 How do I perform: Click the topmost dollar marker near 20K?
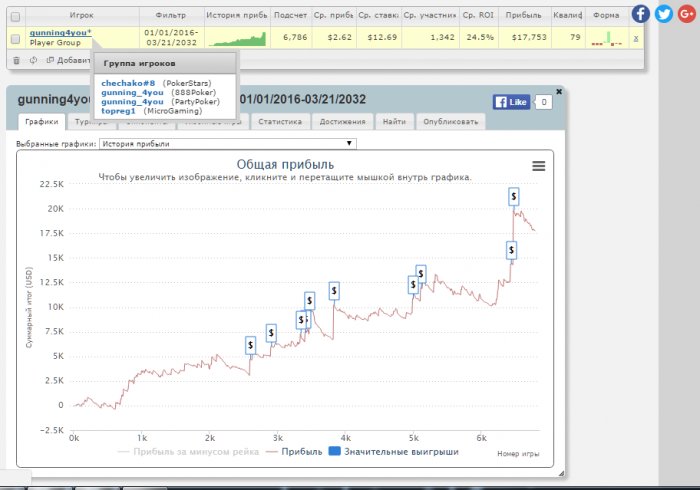513,196
